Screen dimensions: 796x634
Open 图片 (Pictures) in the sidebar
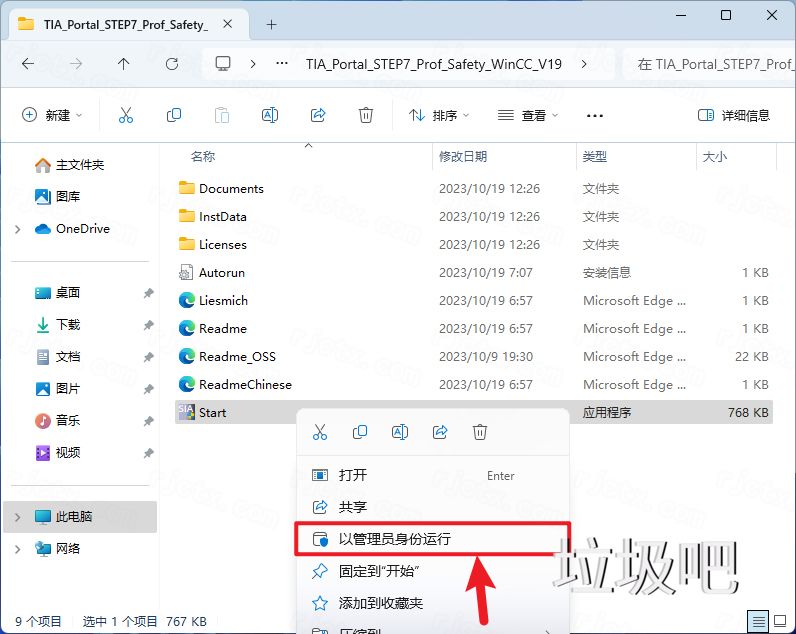click(57, 389)
